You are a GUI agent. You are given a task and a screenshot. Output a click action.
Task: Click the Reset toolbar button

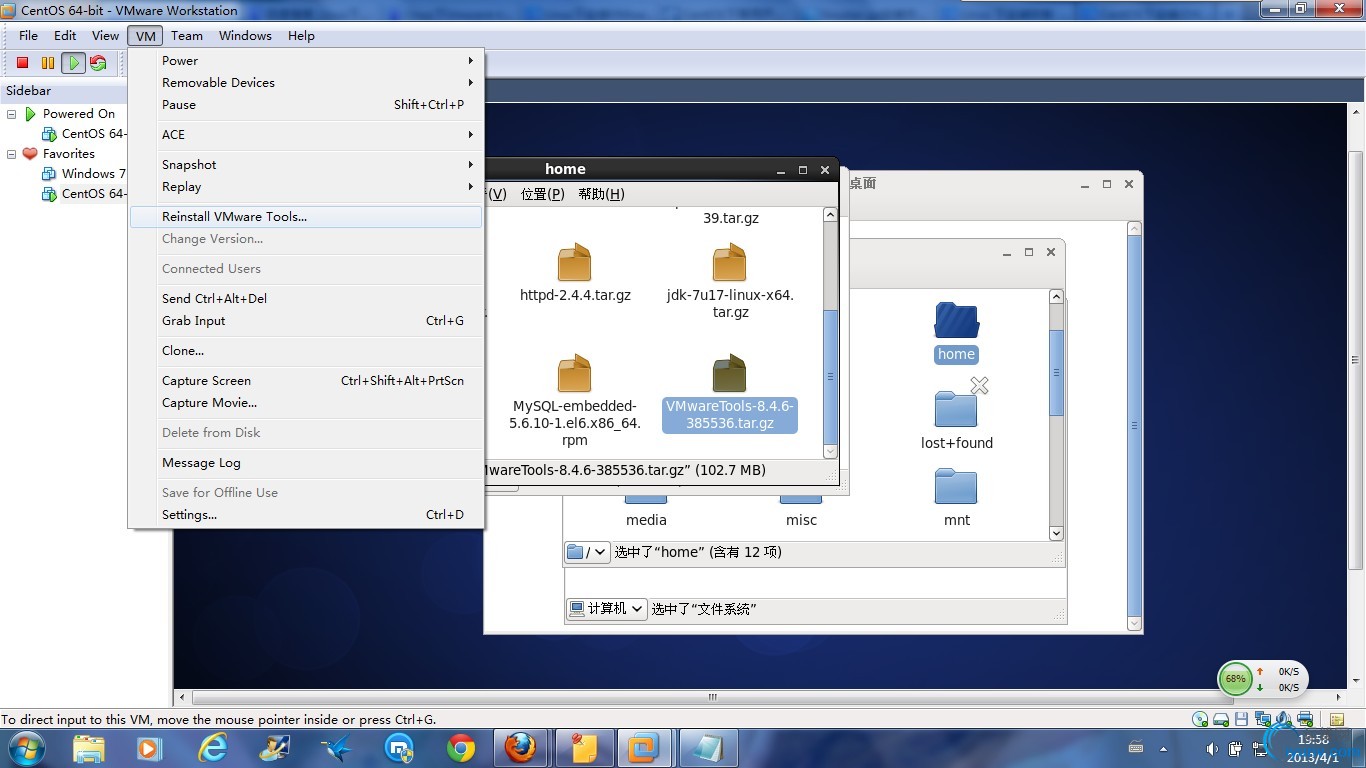(98, 63)
